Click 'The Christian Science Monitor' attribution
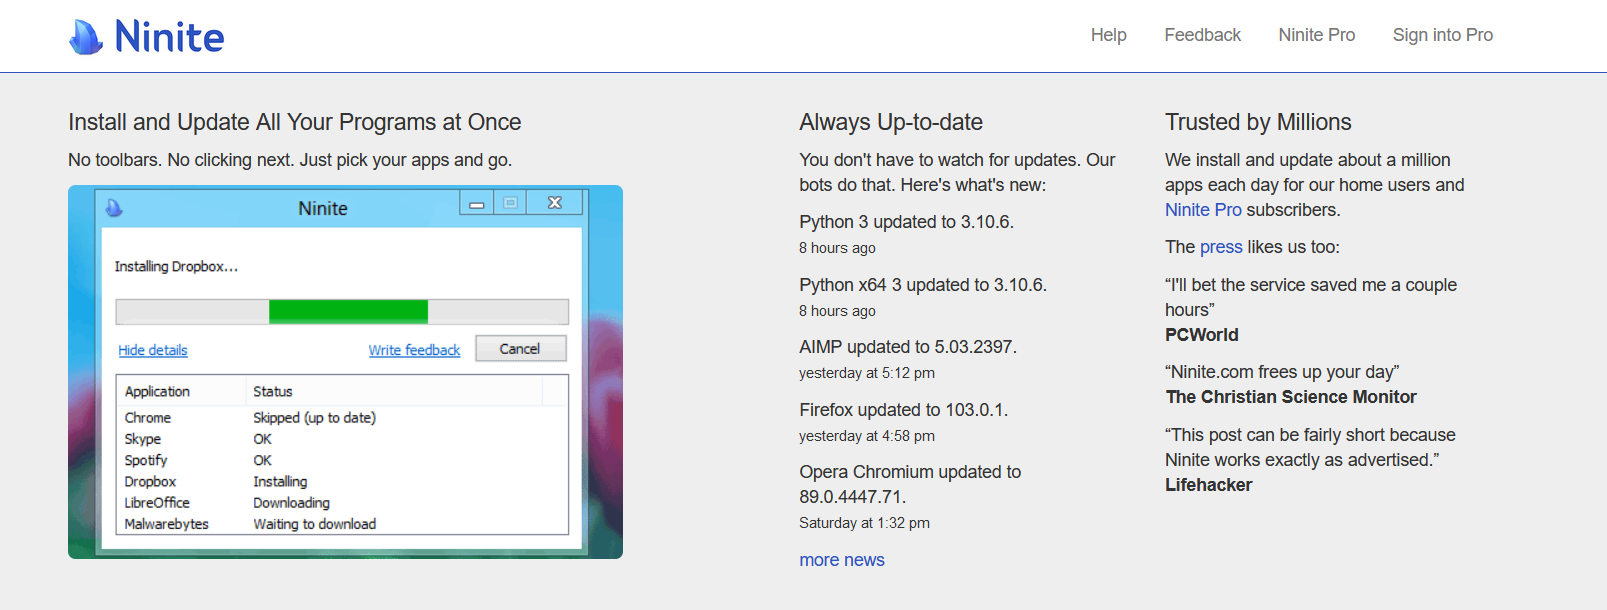This screenshot has width=1607, height=610. [1291, 397]
